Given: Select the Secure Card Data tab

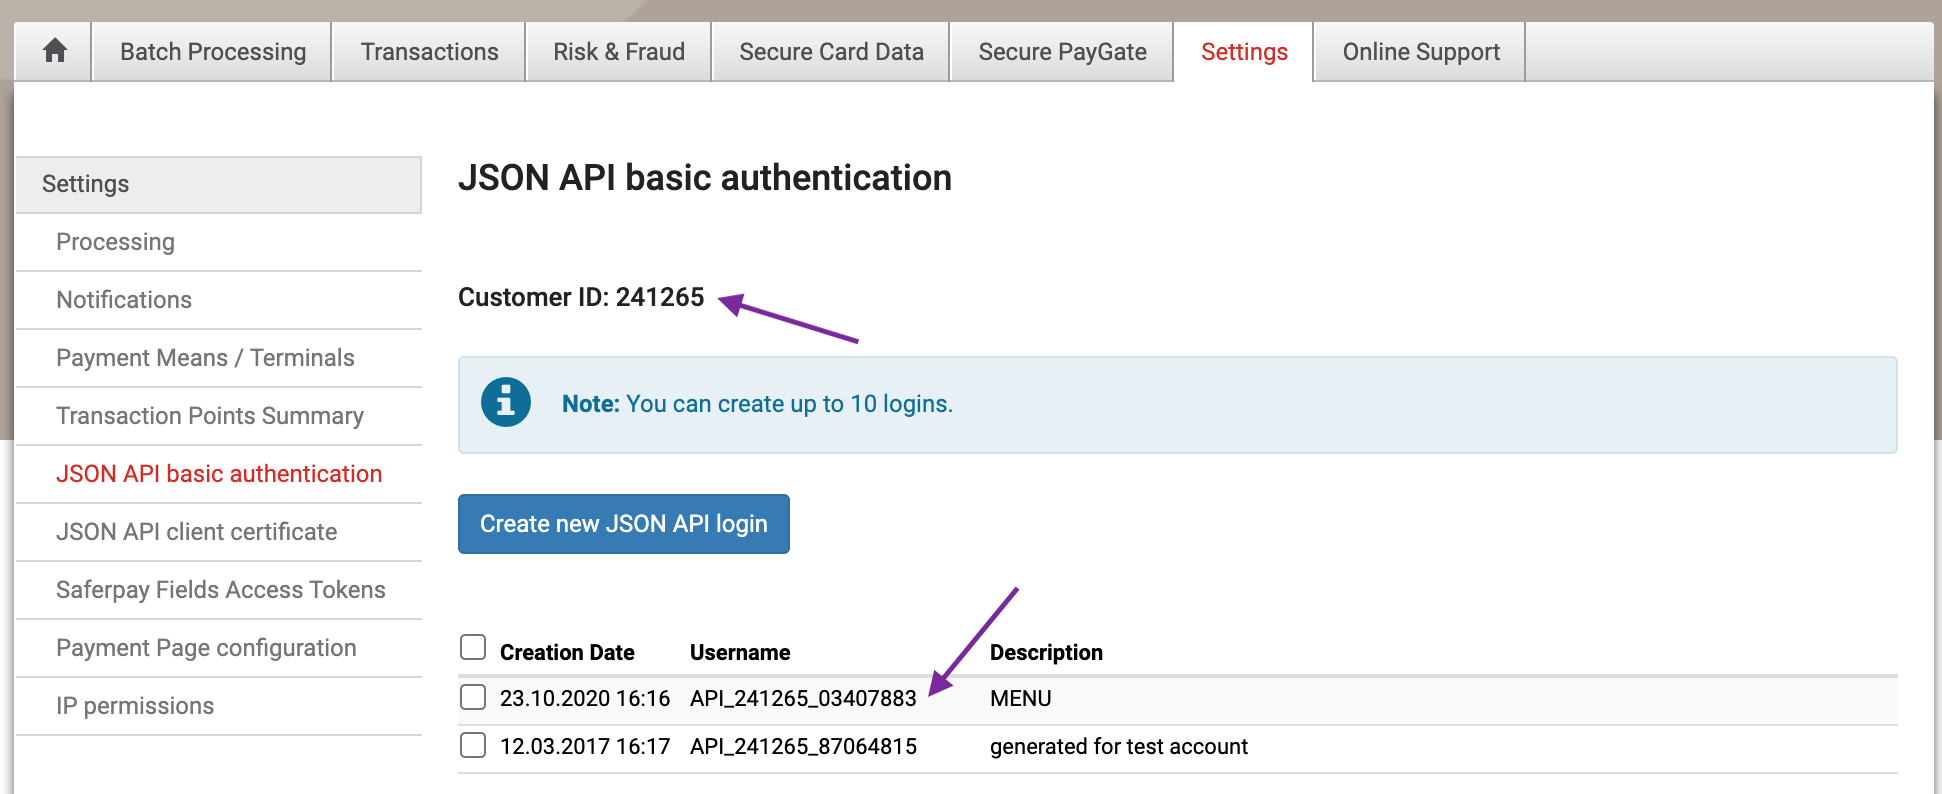Looking at the screenshot, I should [831, 52].
